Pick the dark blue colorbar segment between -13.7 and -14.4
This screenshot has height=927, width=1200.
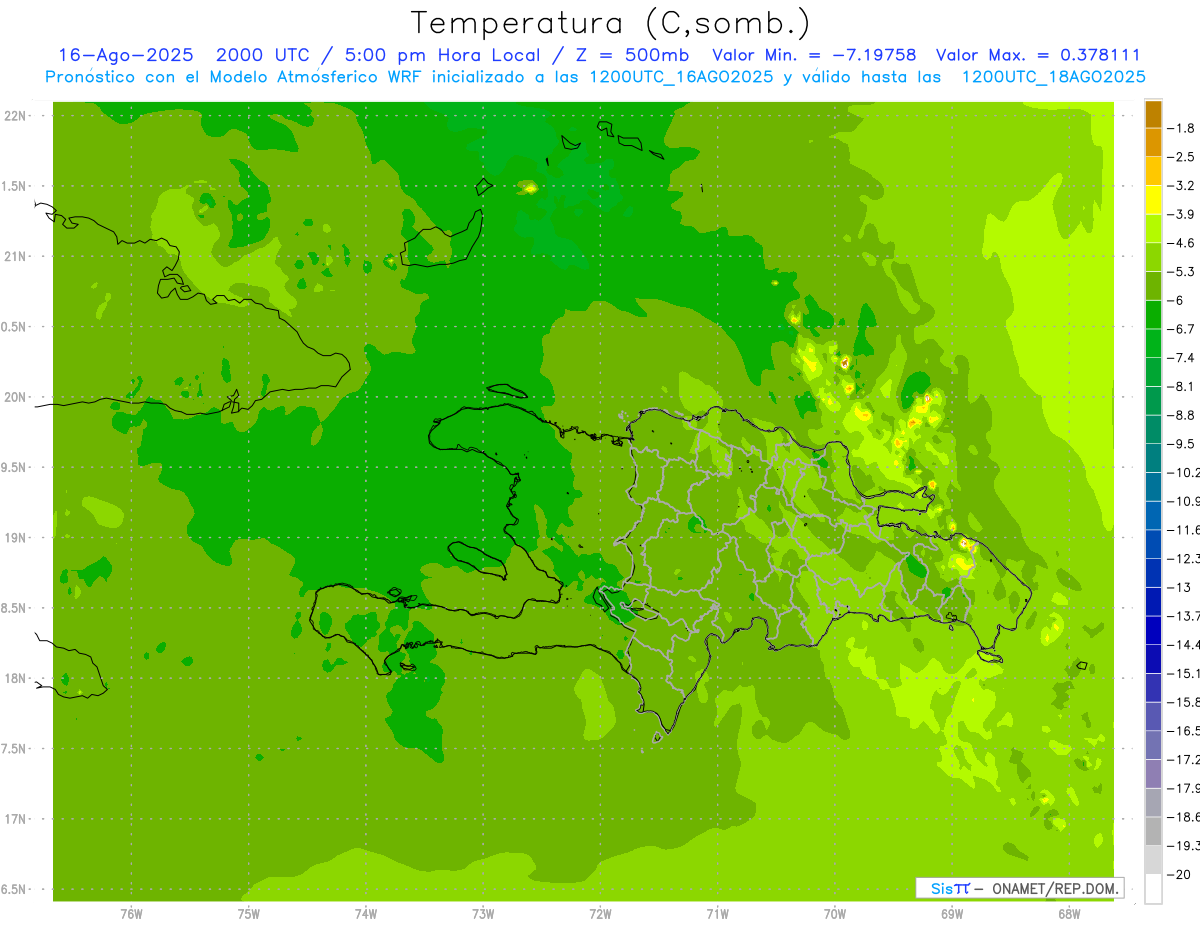(1153, 630)
